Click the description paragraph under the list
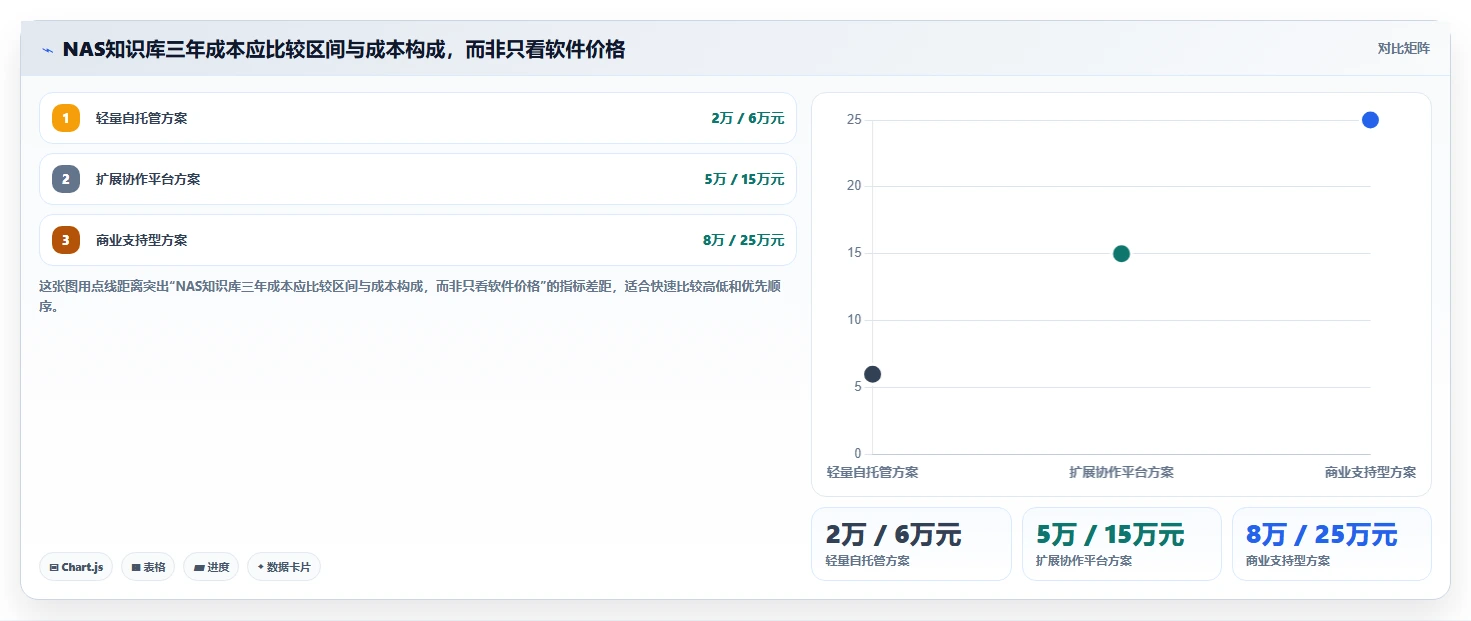 pyautogui.click(x=410, y=296)
